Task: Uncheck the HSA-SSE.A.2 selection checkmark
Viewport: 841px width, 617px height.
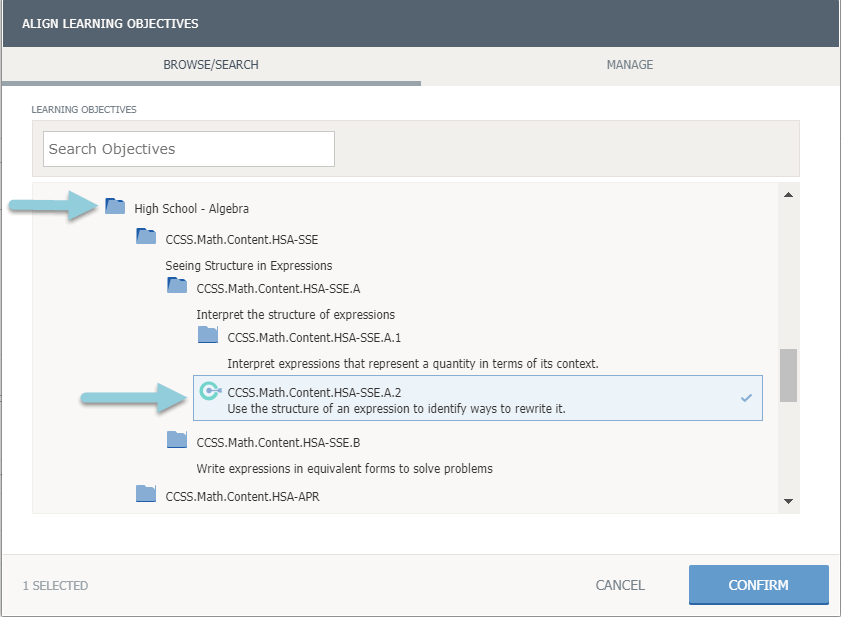Action: pyautogui.click(x=746, y=398)
